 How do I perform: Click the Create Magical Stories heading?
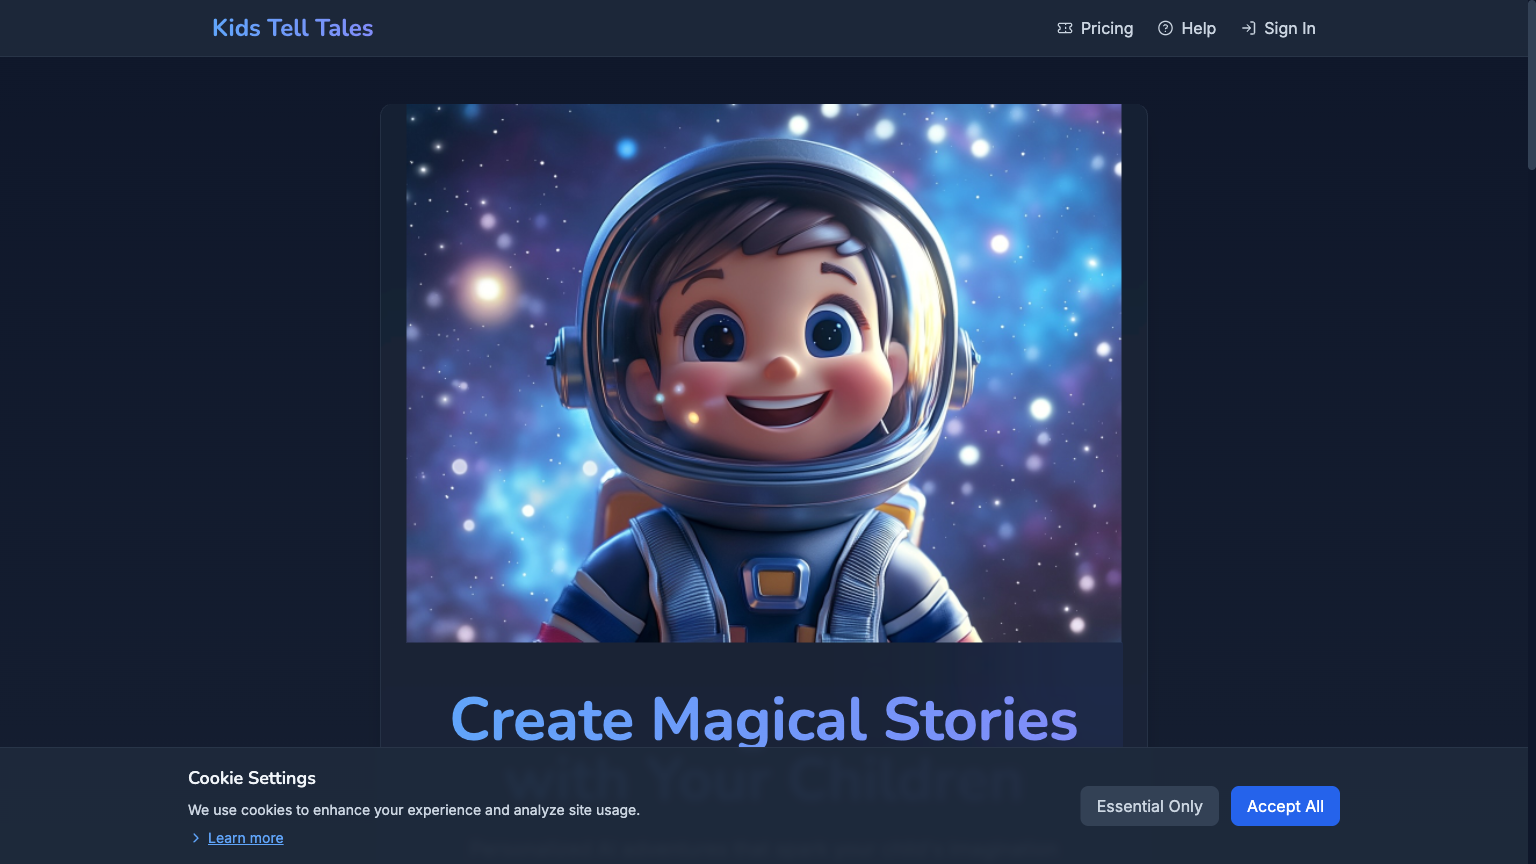pos(763,719)
